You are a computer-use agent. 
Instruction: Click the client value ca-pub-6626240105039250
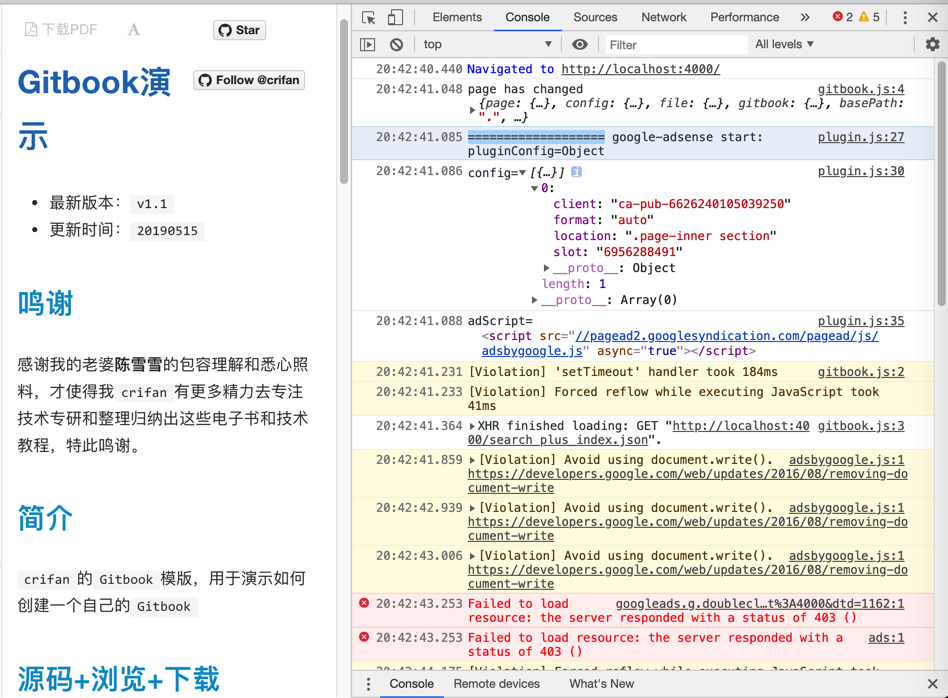701,204
